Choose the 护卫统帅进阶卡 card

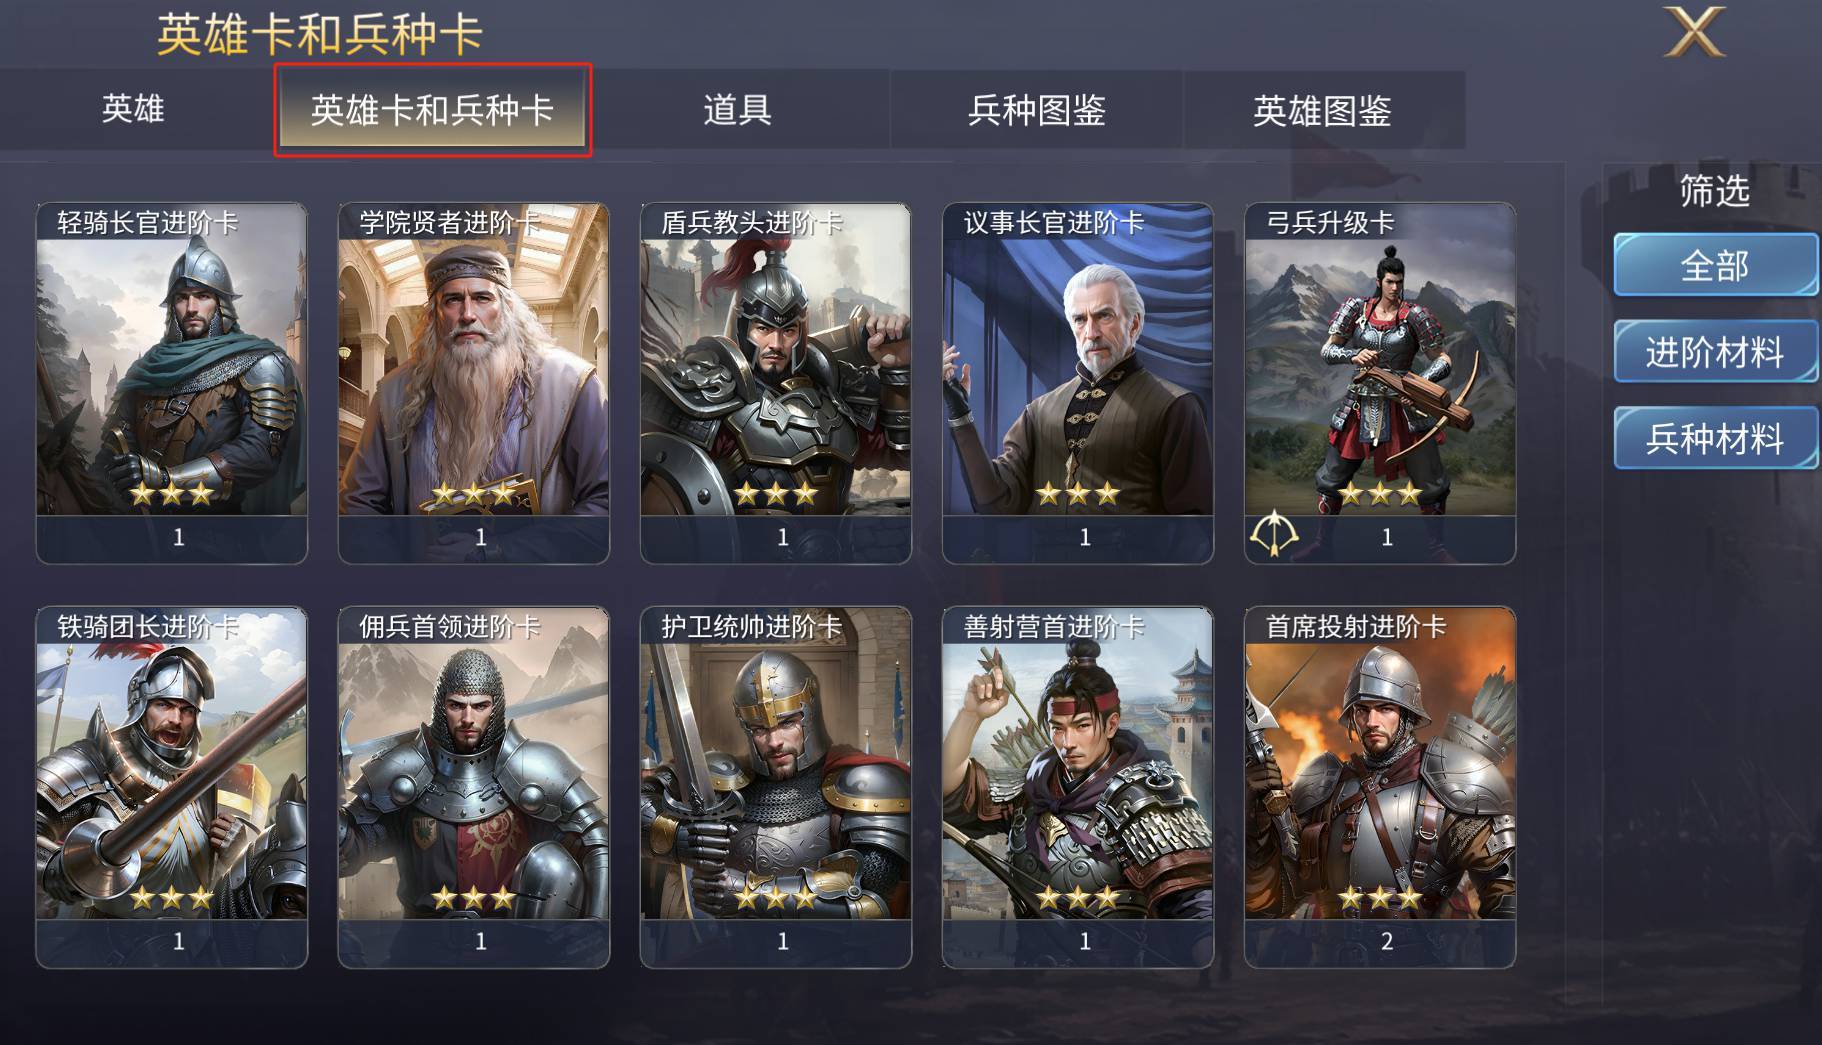pos(776,787)
